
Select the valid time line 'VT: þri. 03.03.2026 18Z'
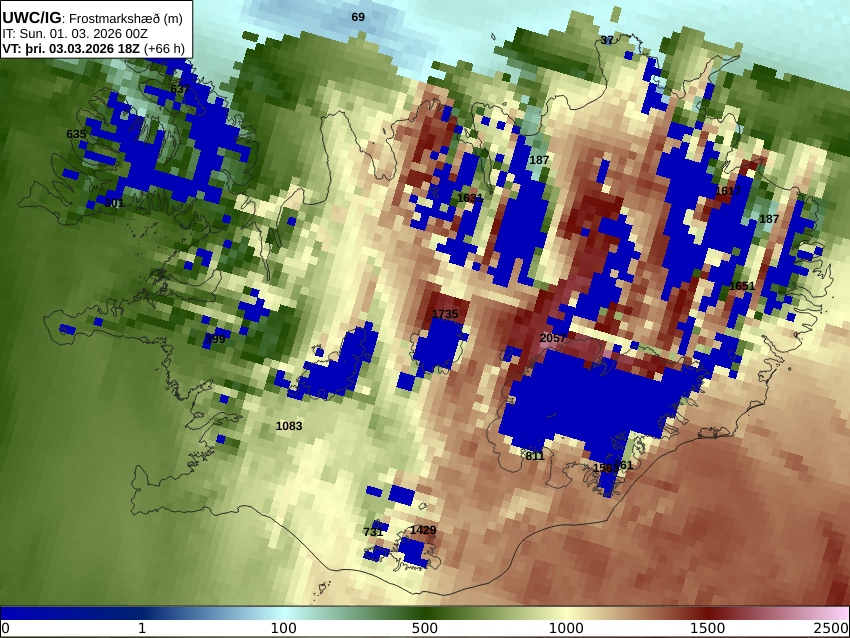pos(71,49)
